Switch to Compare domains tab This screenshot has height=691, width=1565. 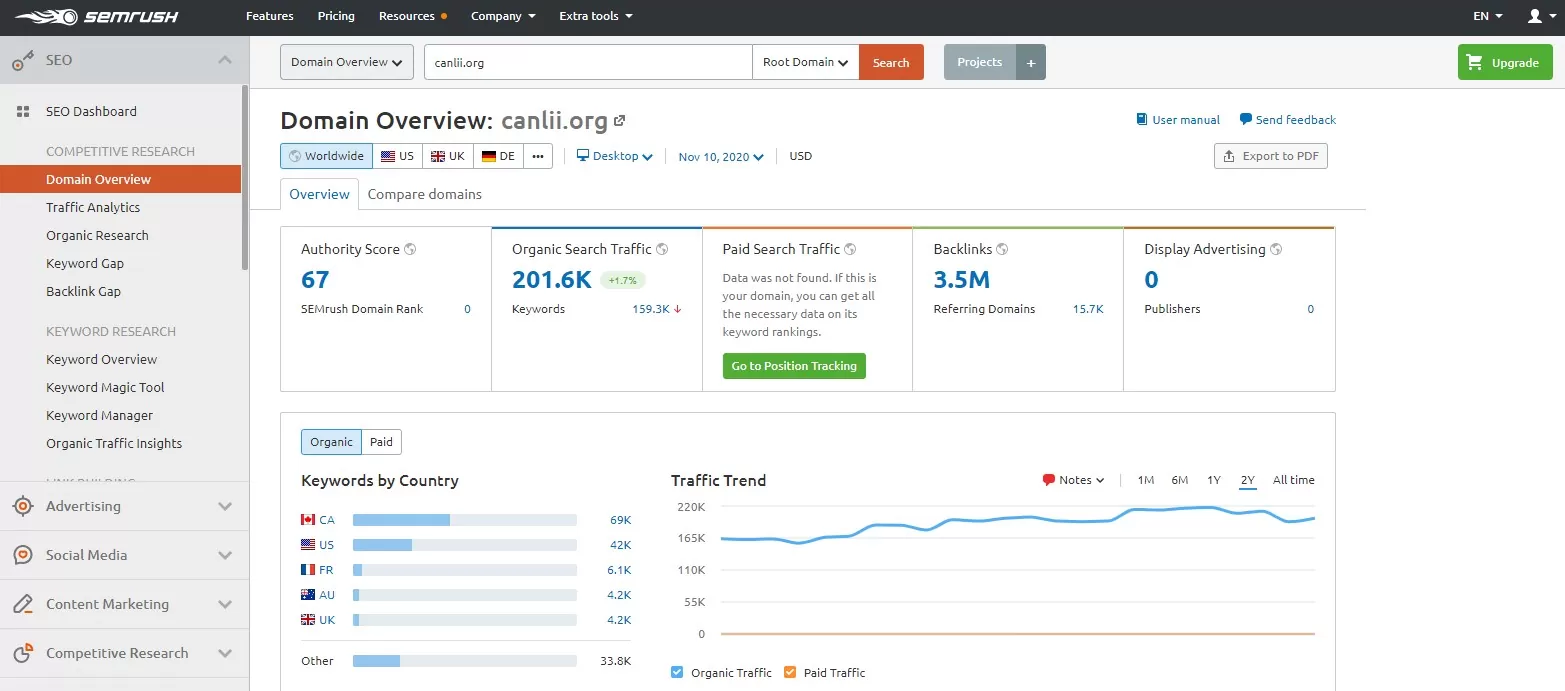point(425,194)
